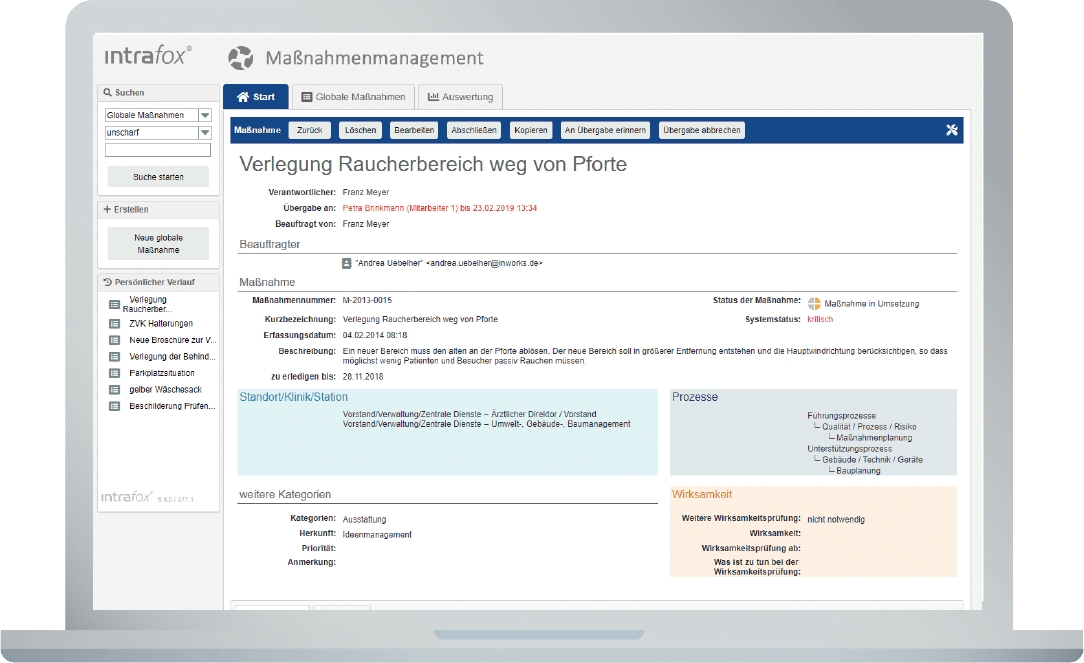
Task: Click the Suchen panel header
Action: [158, 93]
